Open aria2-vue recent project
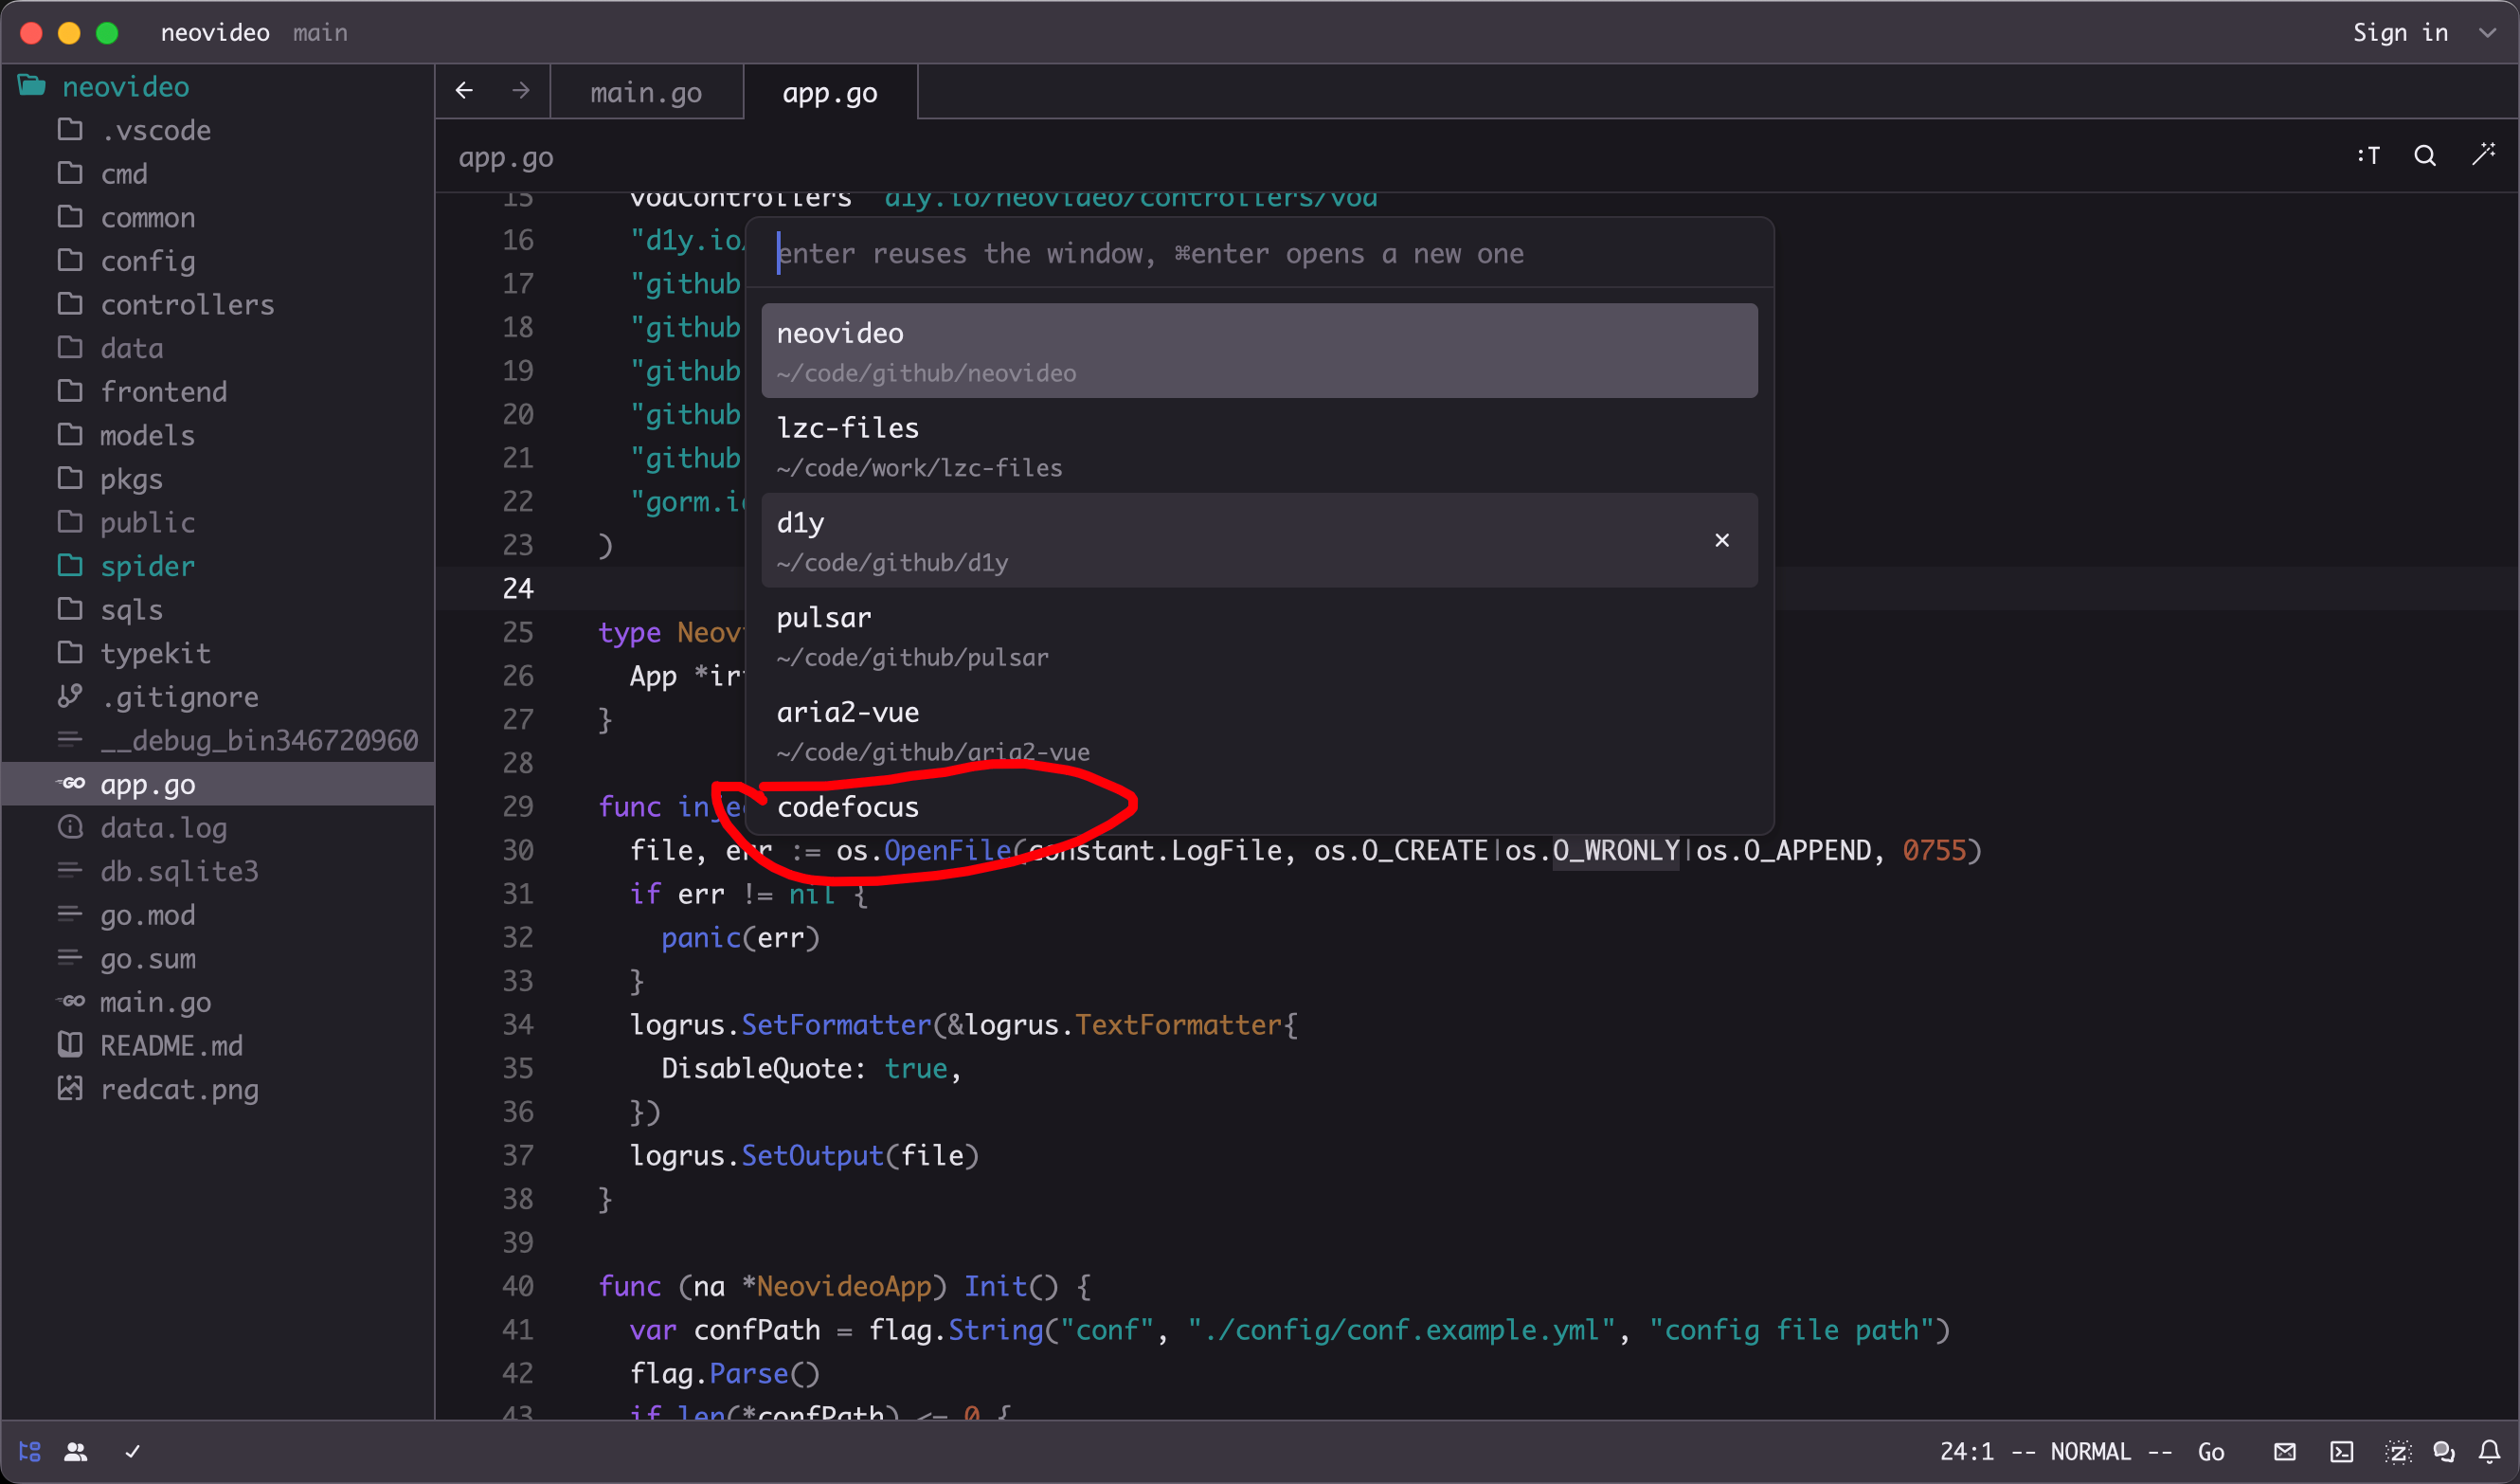This screenshot has width=2520, height=1484. point(1259,730)
